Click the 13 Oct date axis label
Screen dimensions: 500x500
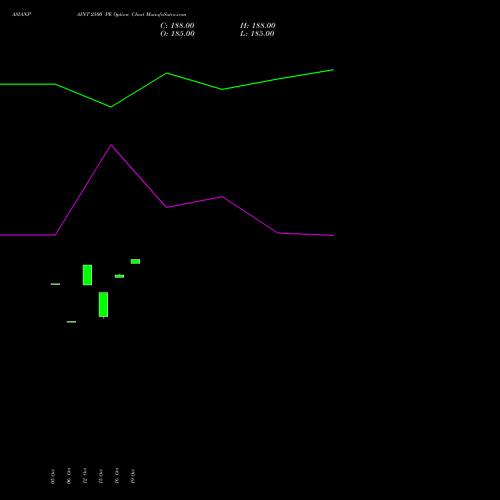click(101, 476)
